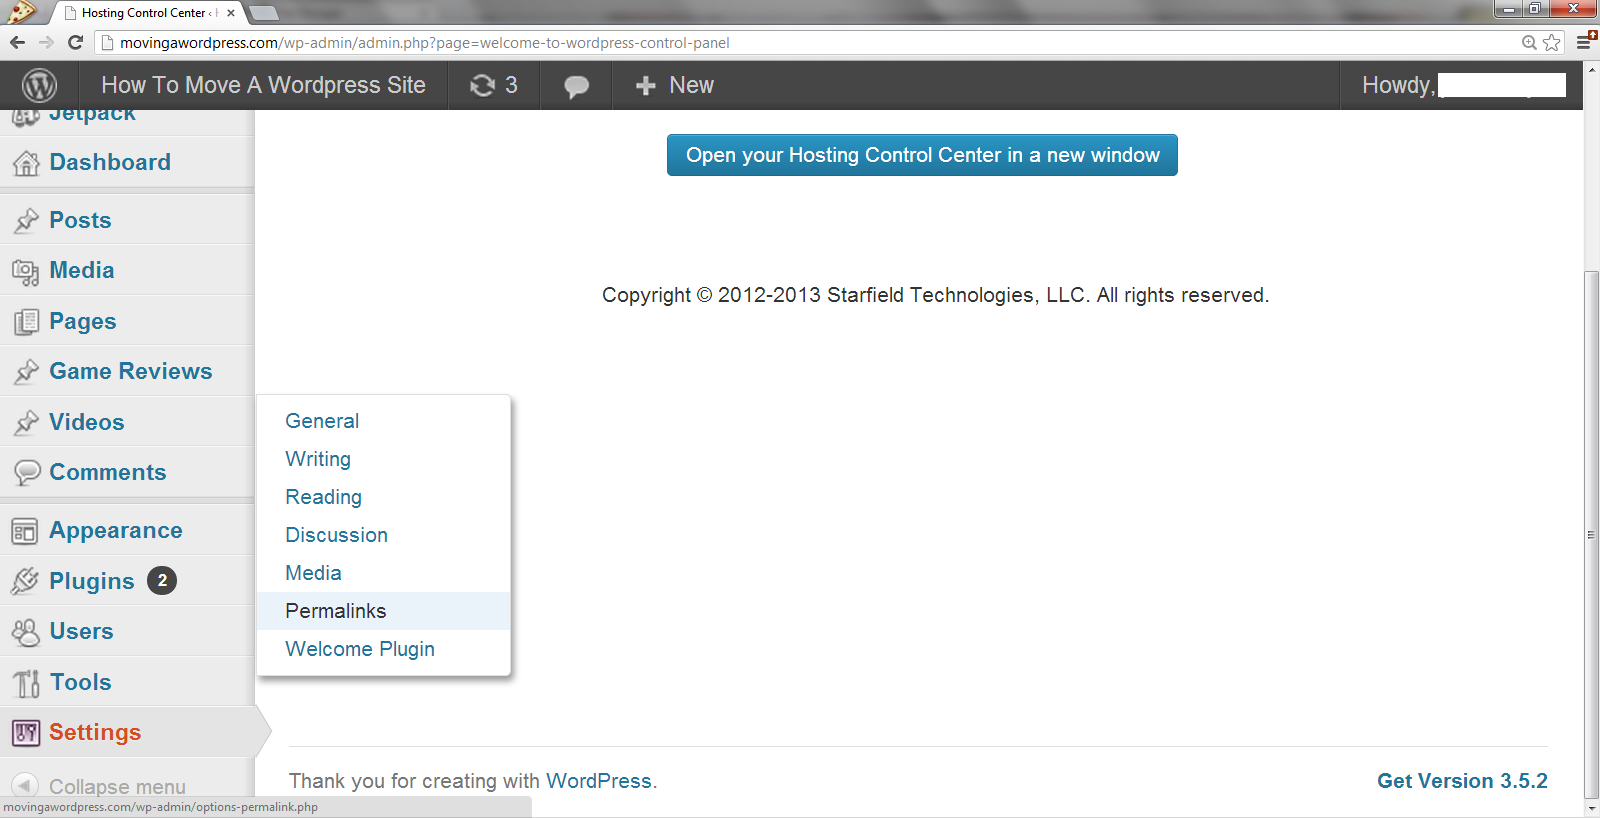Click How To Move A Wordpress Site title

click(263, 85)
